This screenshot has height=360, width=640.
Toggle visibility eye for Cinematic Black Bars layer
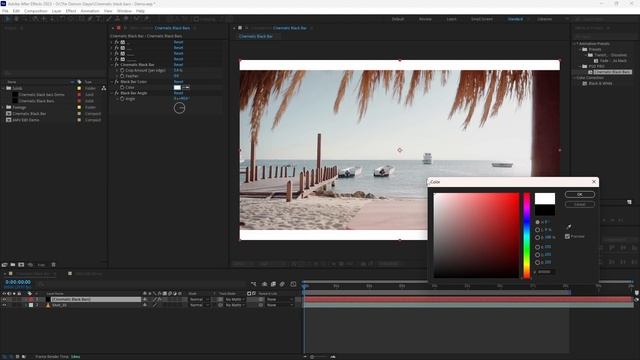[x=4, y=299]
